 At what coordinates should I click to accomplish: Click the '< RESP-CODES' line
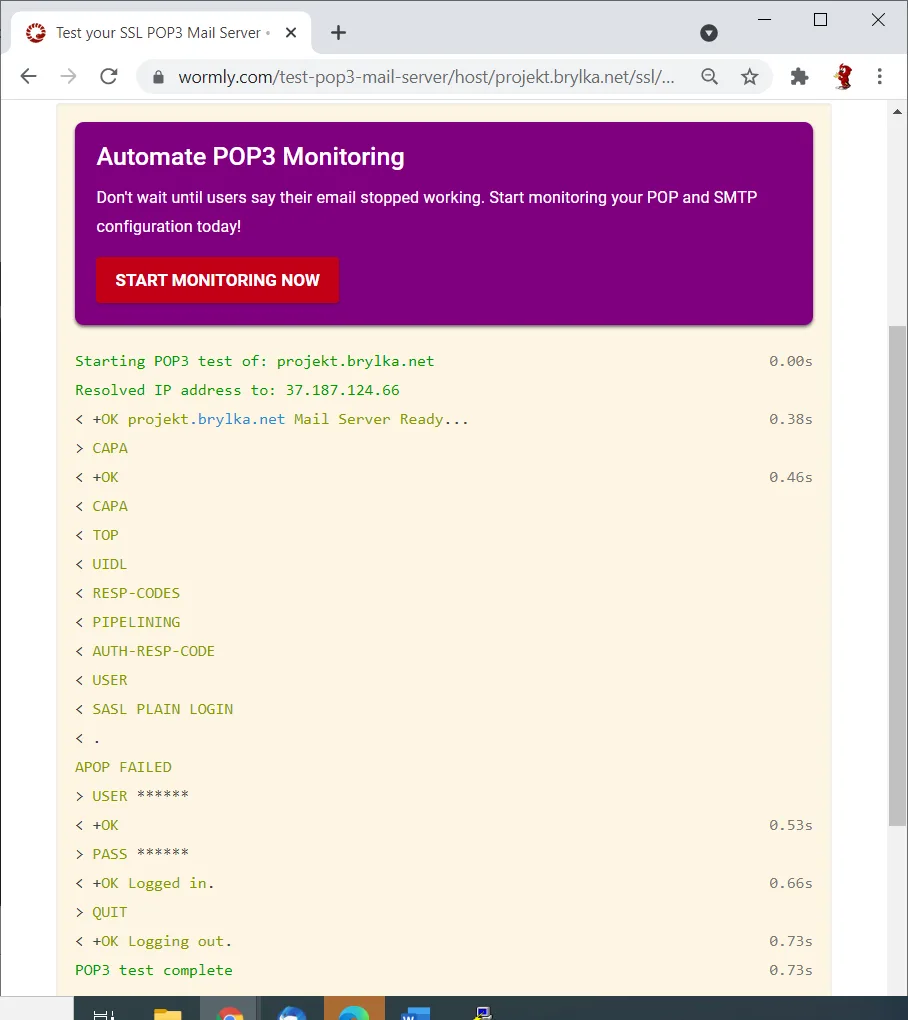click(x=127, y=593)
